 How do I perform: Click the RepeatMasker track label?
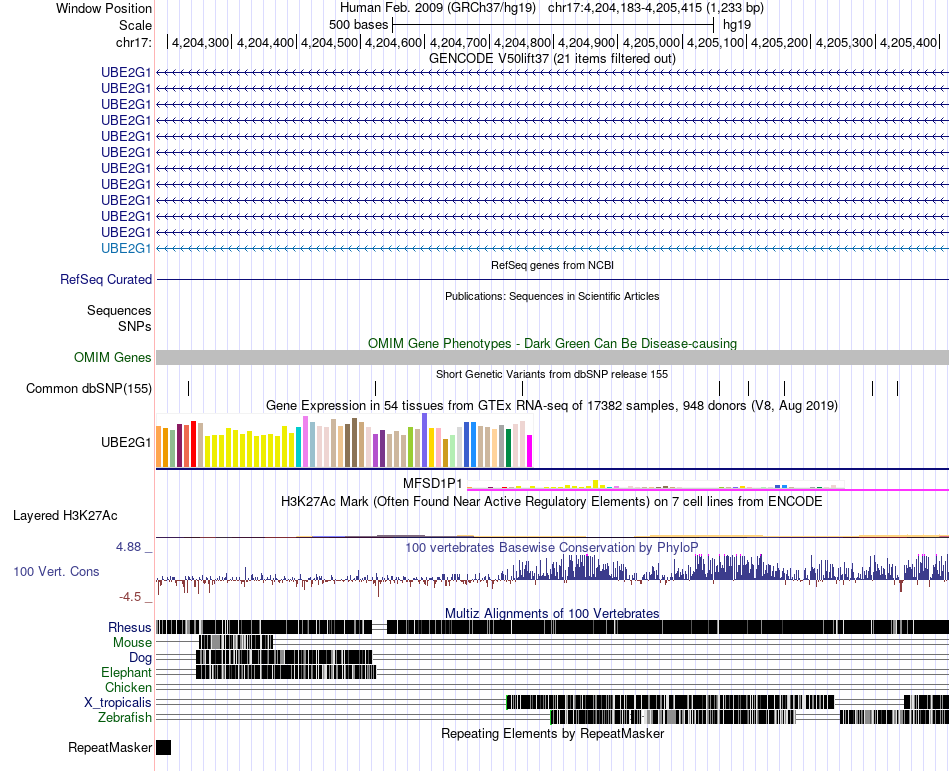click(x=110, y=747)
